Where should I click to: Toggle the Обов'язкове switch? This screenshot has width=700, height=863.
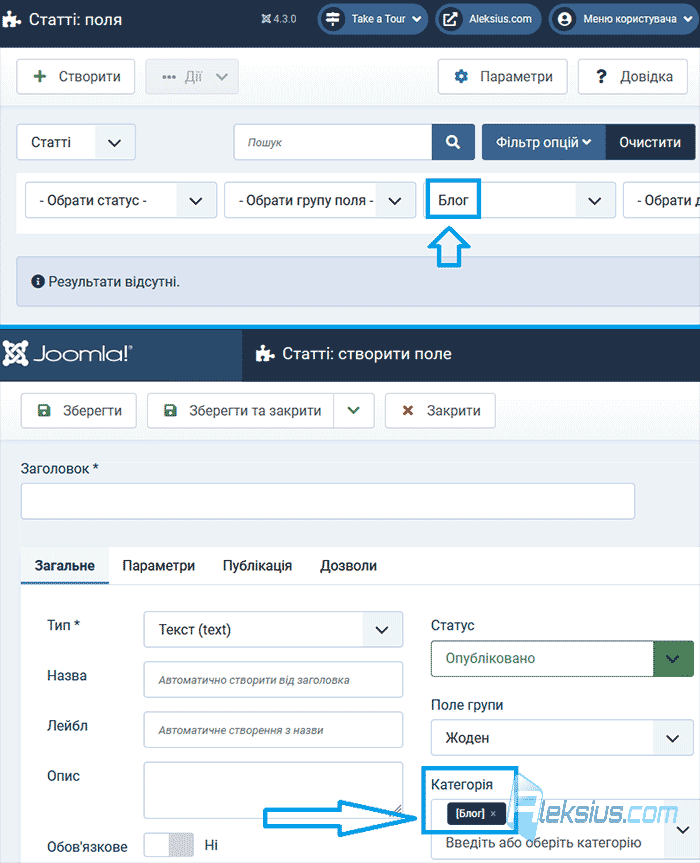pyautogui.click(x=169, y=845)
